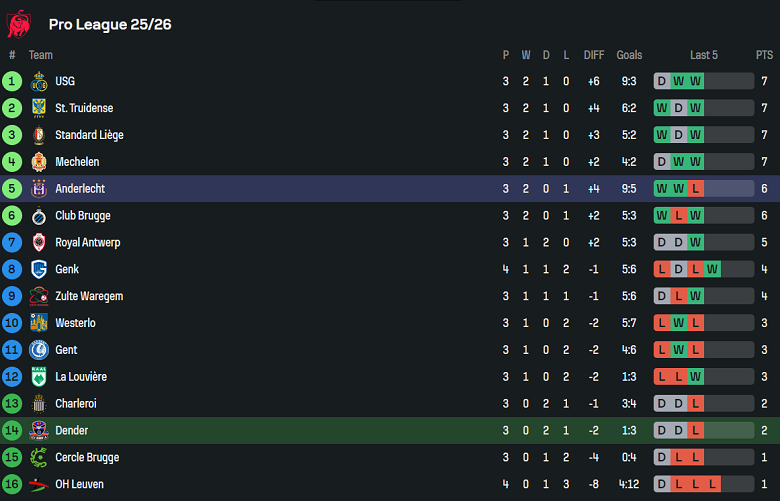Open the Zulte Waregem team page

click(x=88, y=297)
